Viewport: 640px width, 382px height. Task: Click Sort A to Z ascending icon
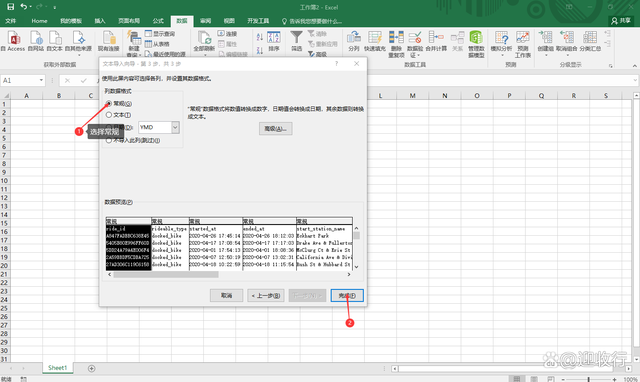260,37
